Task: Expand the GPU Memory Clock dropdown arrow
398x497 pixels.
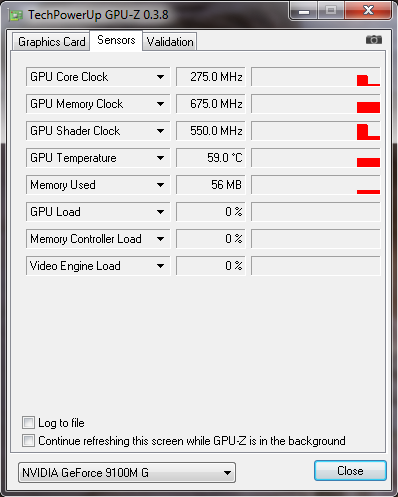Action: (x=160, y=104)
